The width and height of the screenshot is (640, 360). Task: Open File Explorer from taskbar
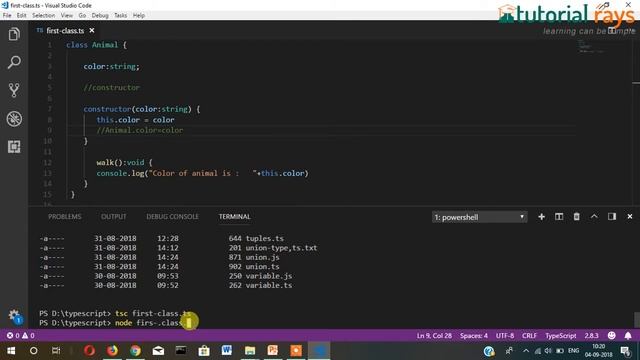point(250,351)
